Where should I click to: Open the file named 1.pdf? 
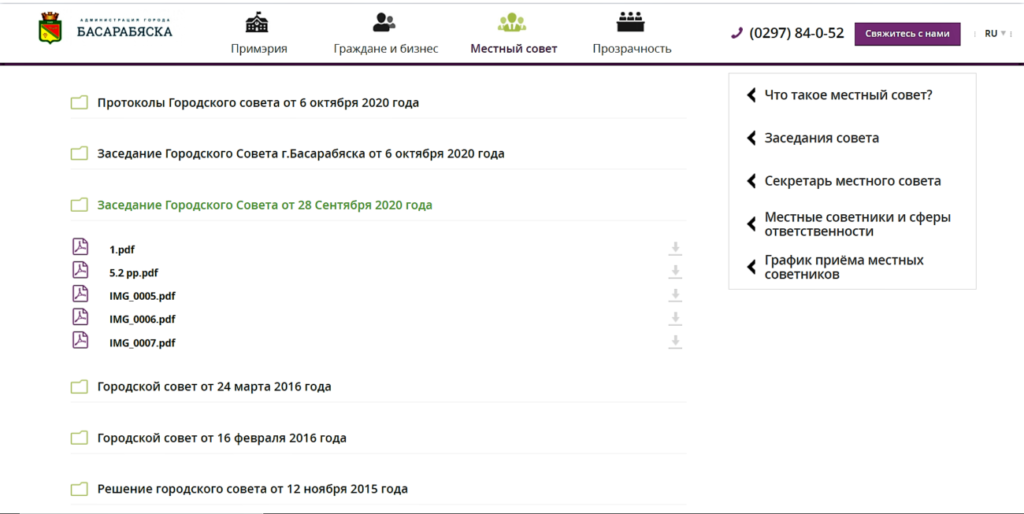pyautogui.click(x=122, y=249)
